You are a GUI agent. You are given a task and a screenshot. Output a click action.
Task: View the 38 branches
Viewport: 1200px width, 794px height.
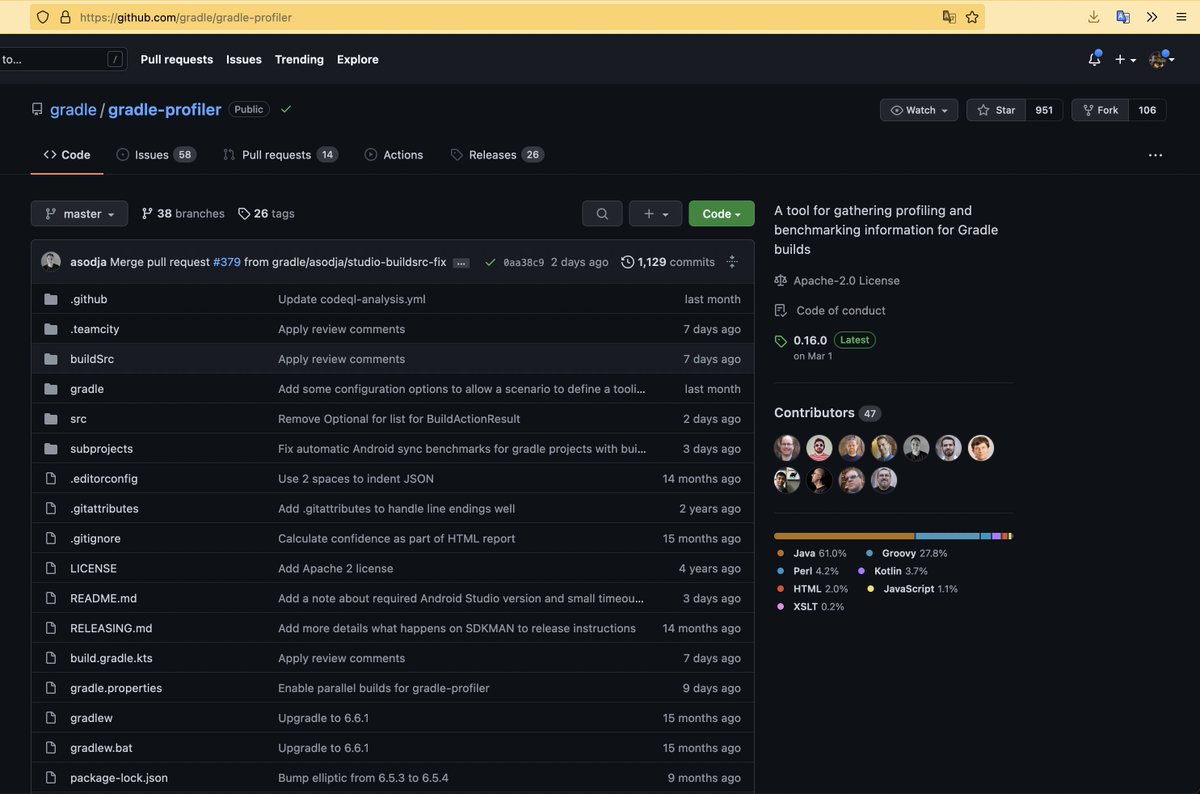[183, 214]
